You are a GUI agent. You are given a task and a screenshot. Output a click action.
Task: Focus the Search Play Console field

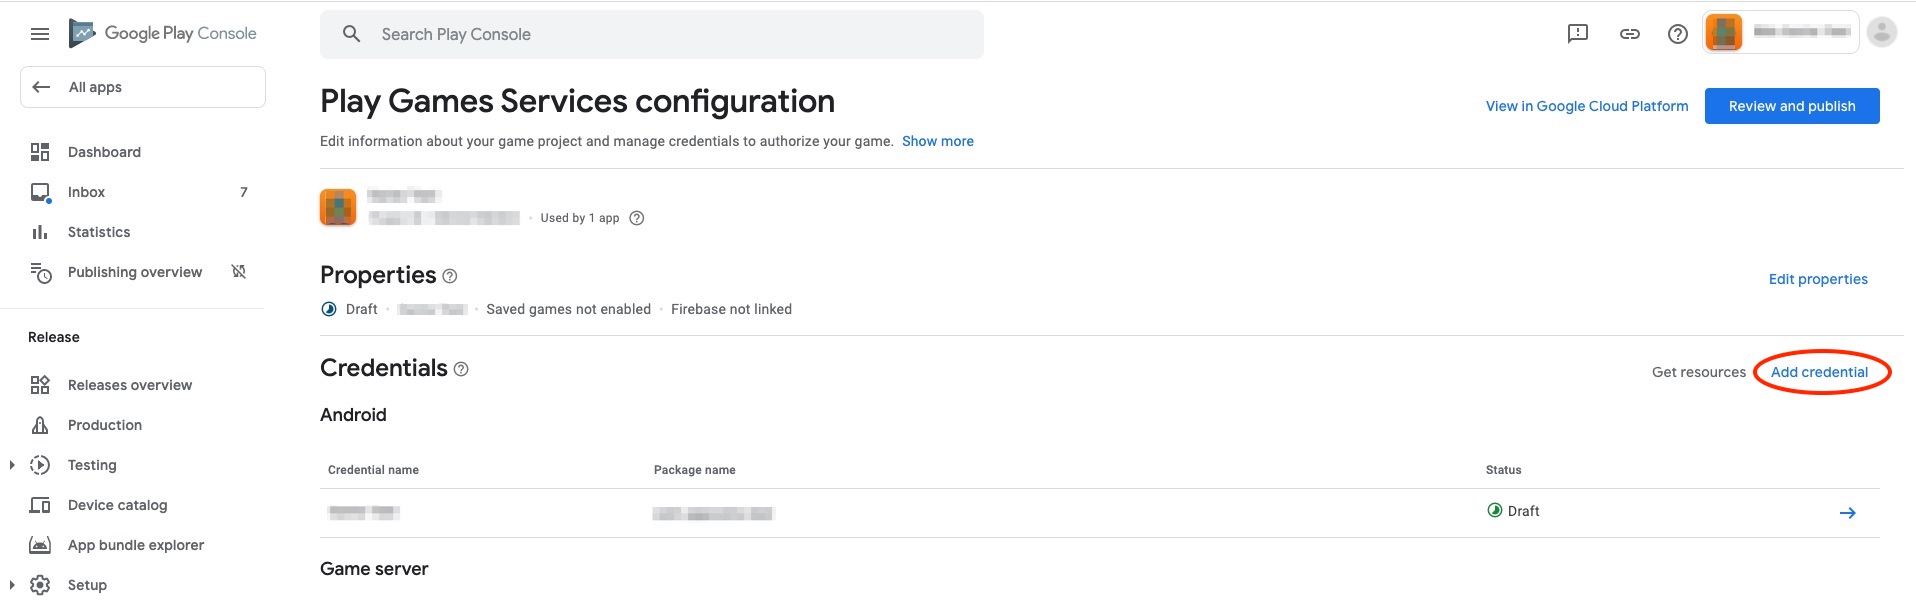652,34
